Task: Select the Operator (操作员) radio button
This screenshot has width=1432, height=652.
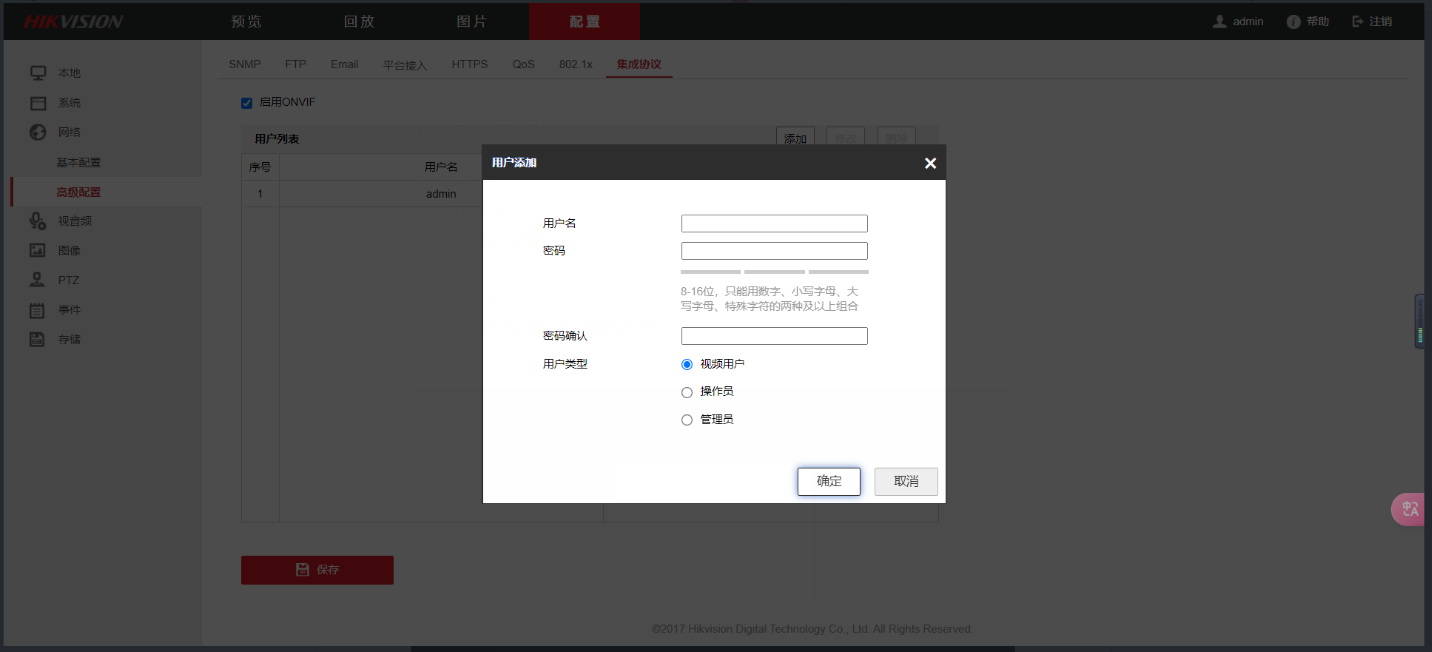Action: [x=687, y=392]
